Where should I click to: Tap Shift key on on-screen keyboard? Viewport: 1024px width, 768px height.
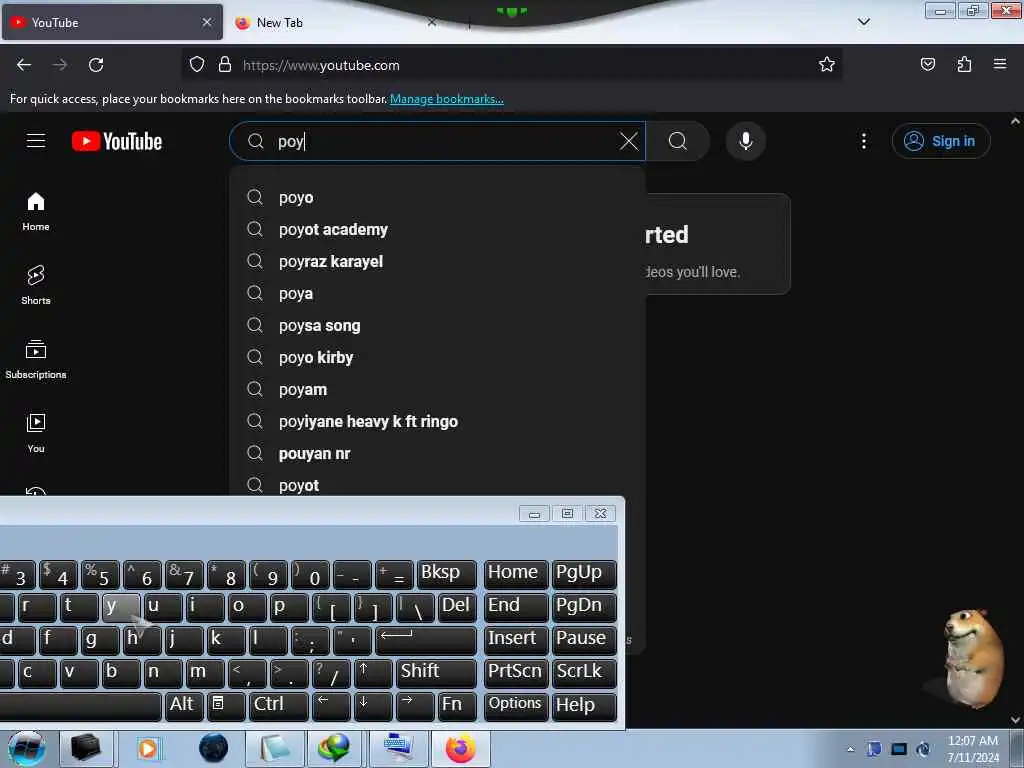[436, 673]
